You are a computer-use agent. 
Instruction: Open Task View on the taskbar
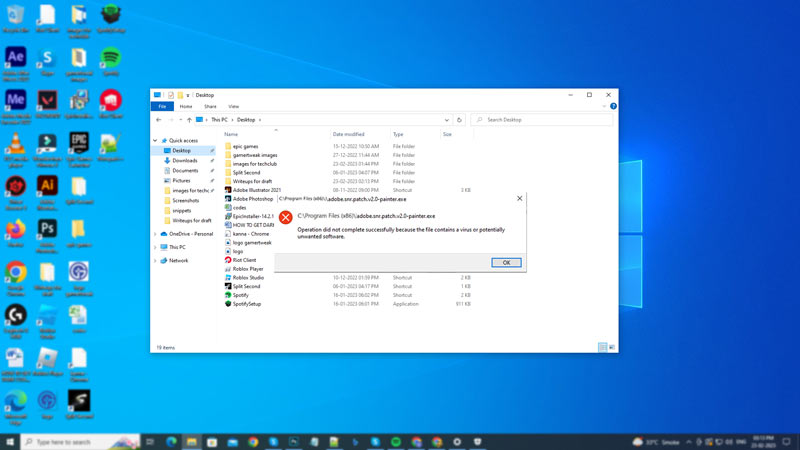[x=150, y=441]
